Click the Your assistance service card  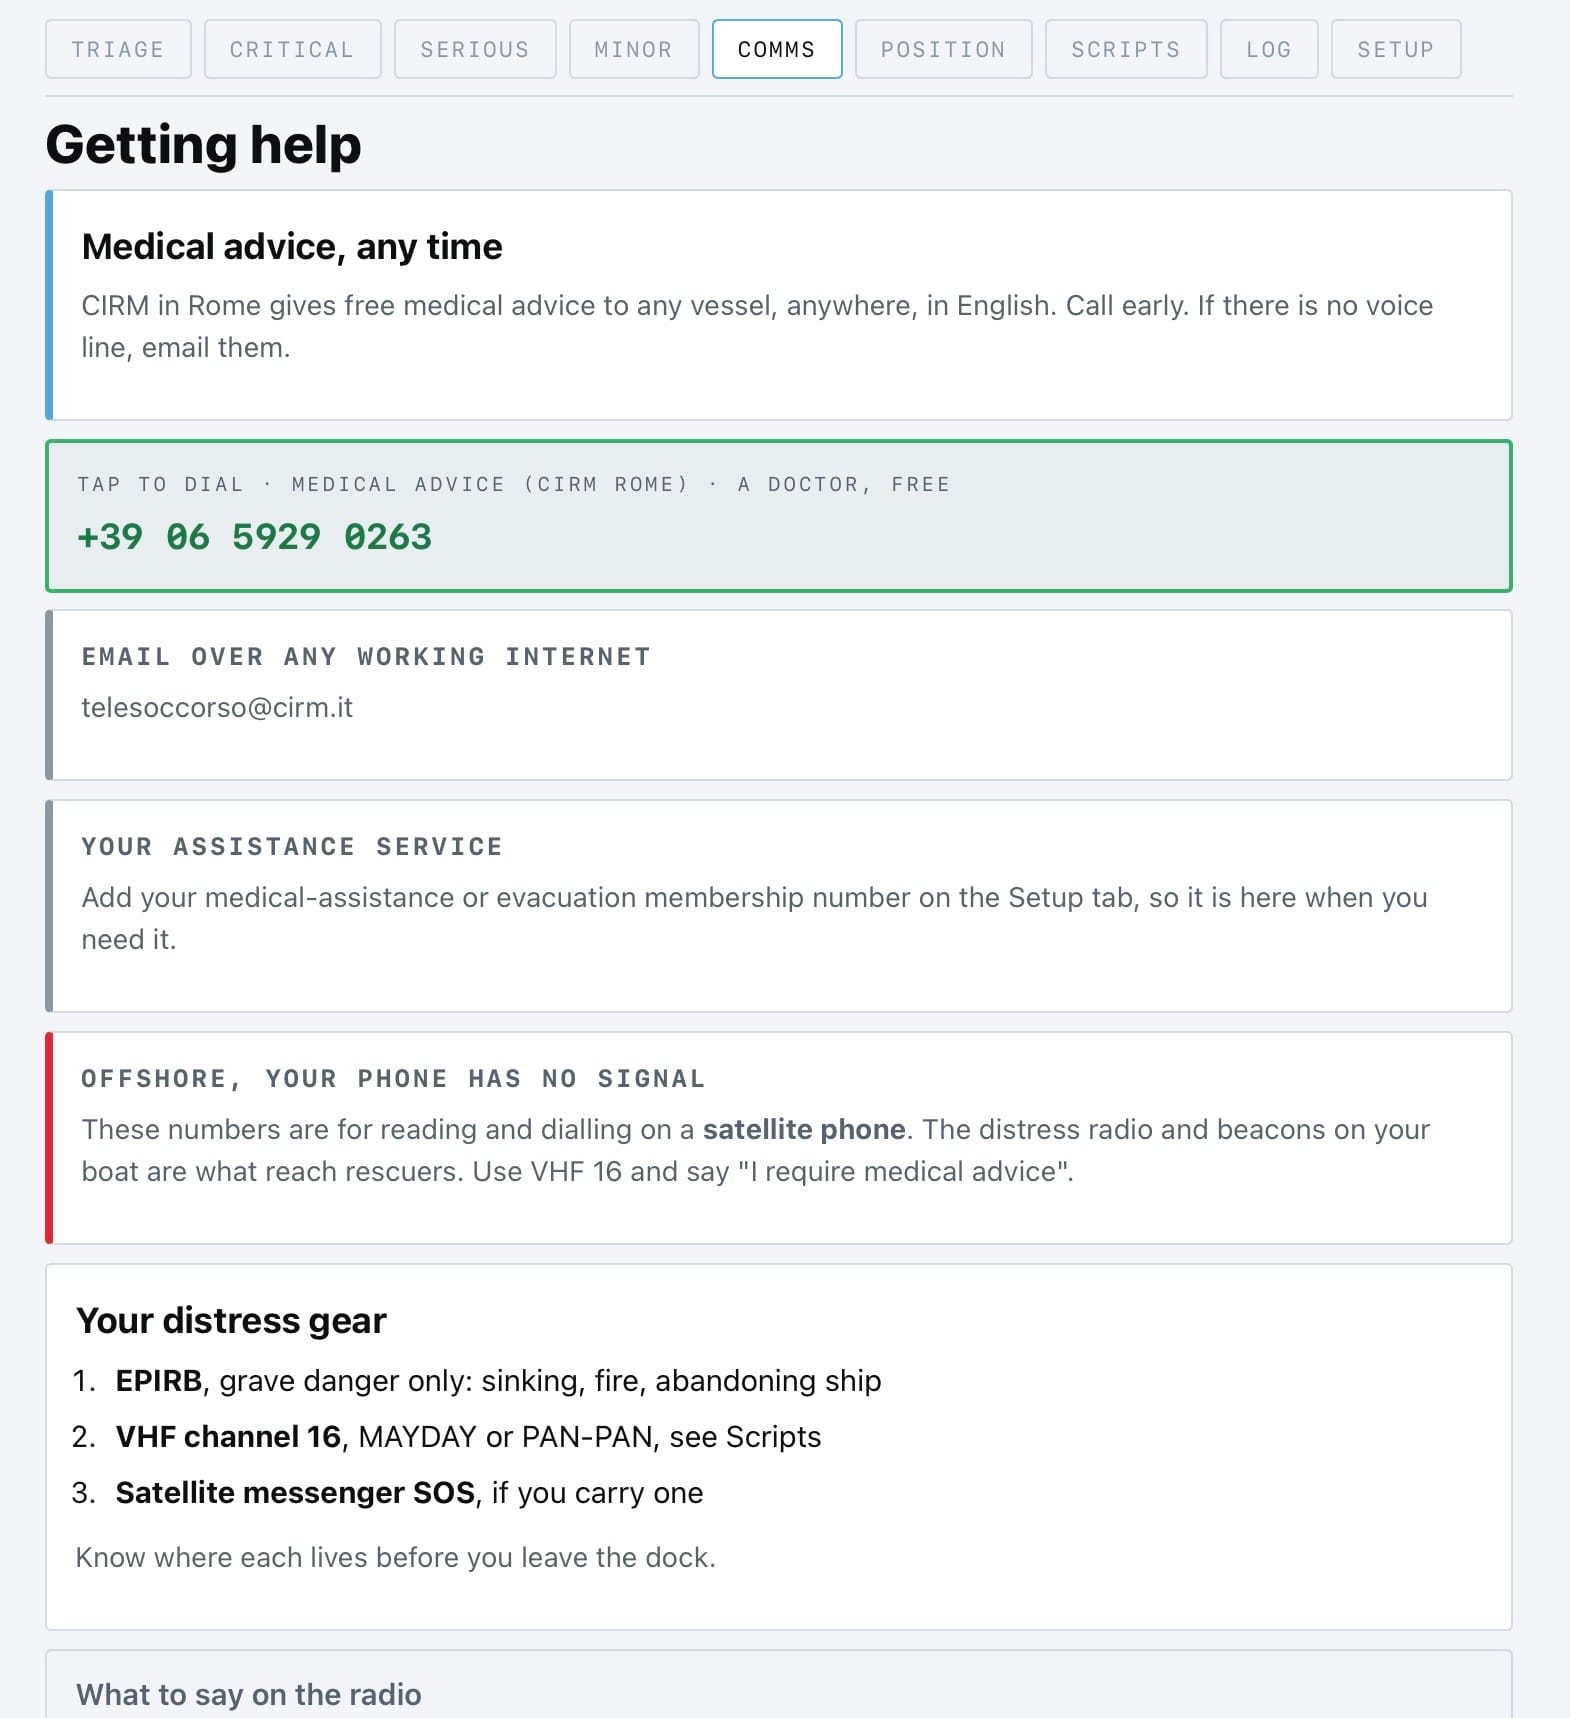coord(778,906)
